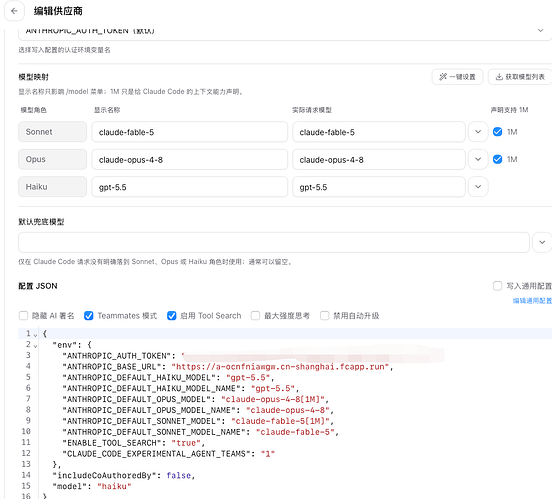The width and height of the screenshot is (552, 499).
Task: Edit the Haiku display name gpt-5.5 field
Action: (189, 187)
